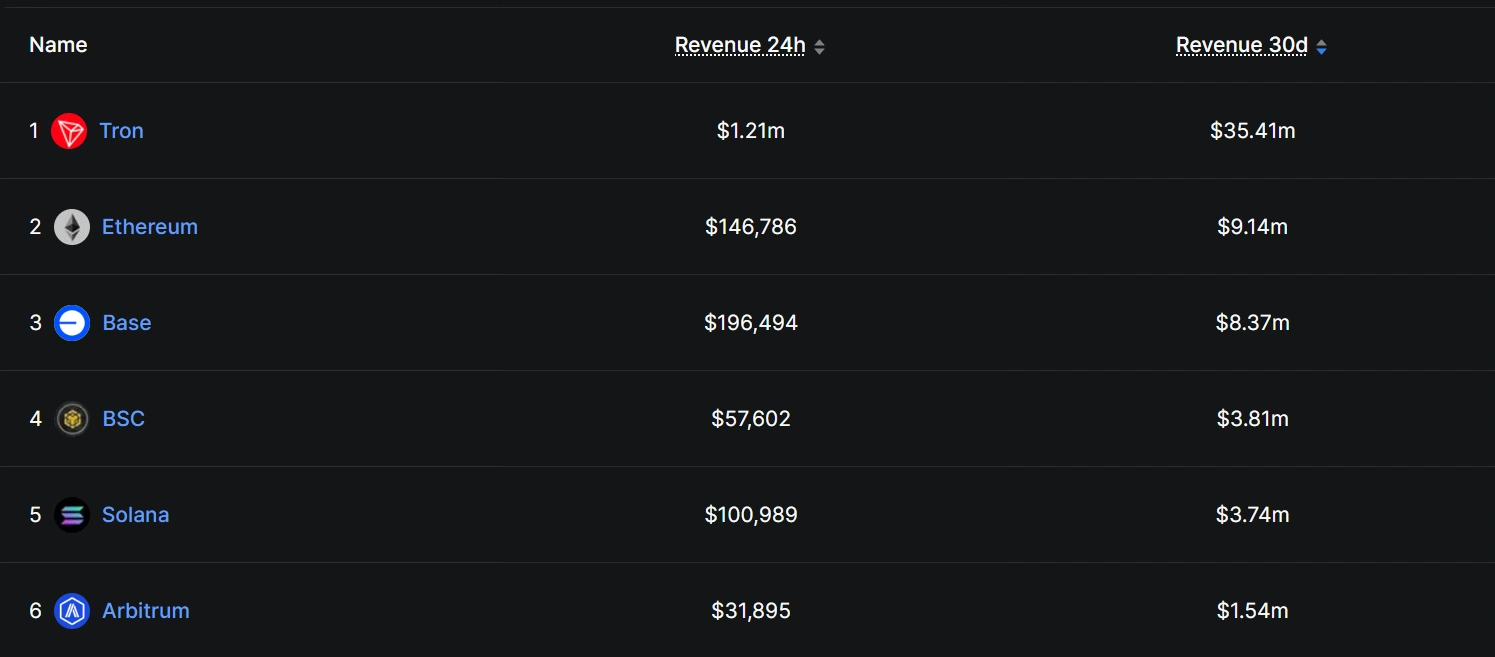Viewport: 1495px width, 657px height.
Task: Open the Solana chain link
Action: click(x=136, y=515)
